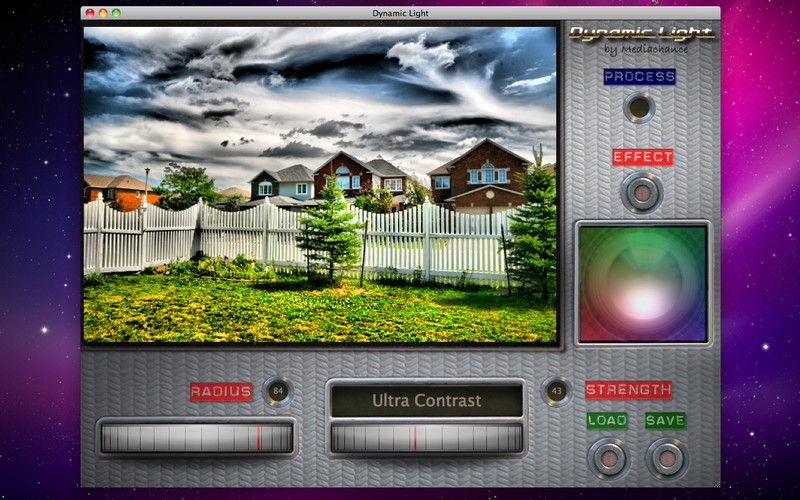Click the processed photo preview image
800x500 pixels.
pyautogui.click(x=320, y=185)
